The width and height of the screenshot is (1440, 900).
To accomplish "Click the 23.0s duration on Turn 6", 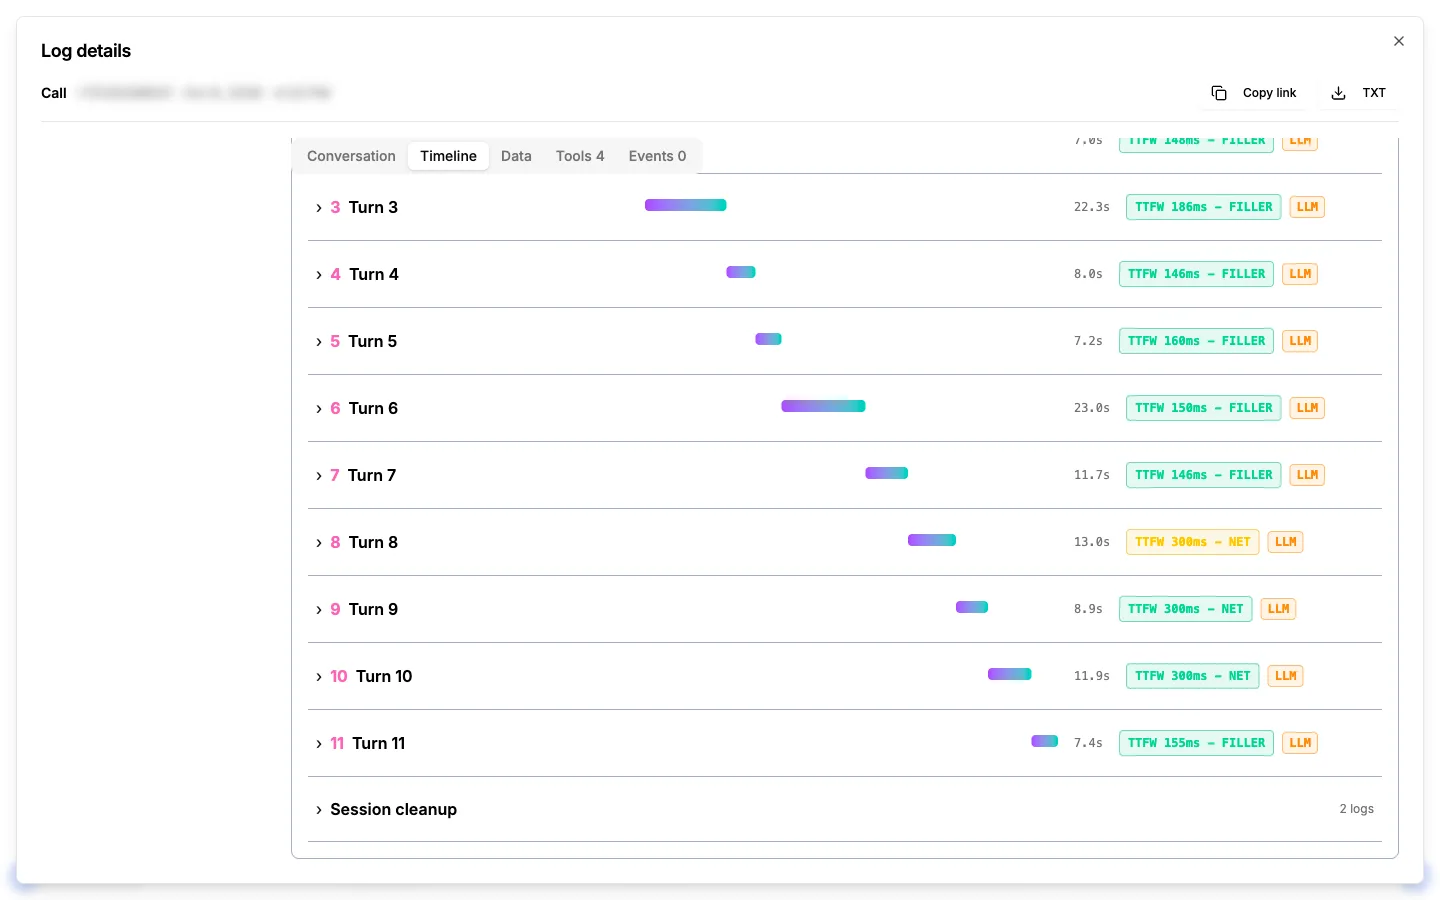I will [1092, 408].
